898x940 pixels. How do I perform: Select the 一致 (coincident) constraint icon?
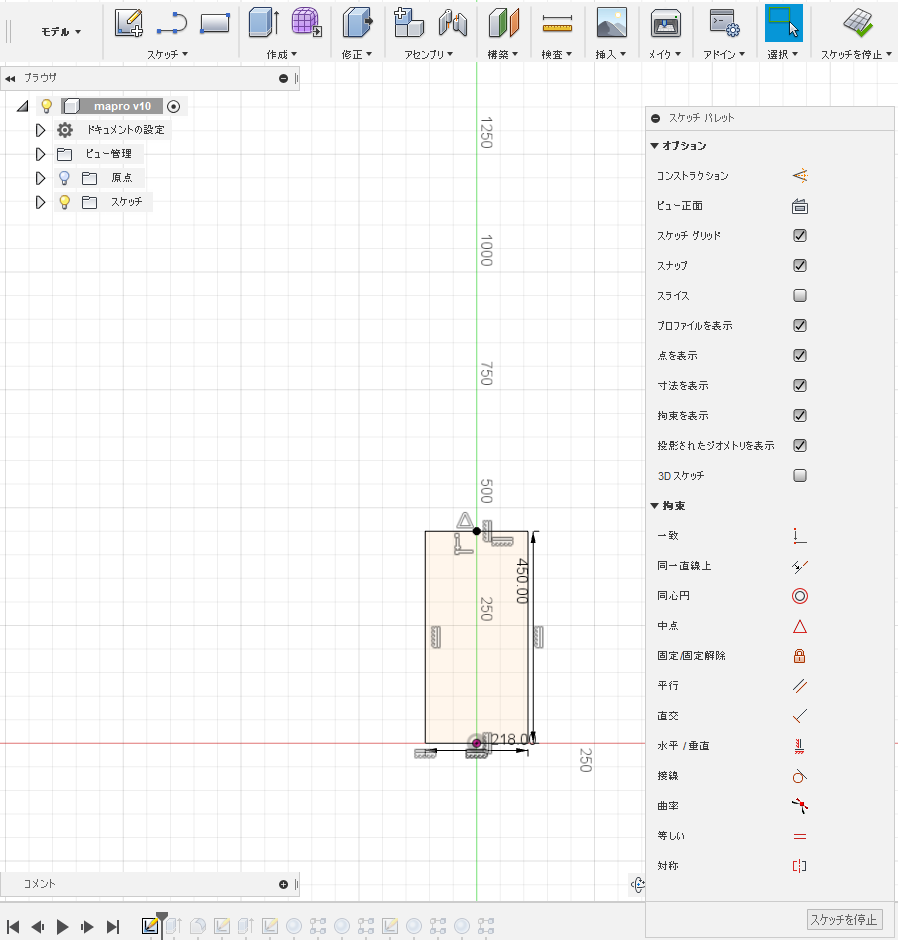click(797, 535)
